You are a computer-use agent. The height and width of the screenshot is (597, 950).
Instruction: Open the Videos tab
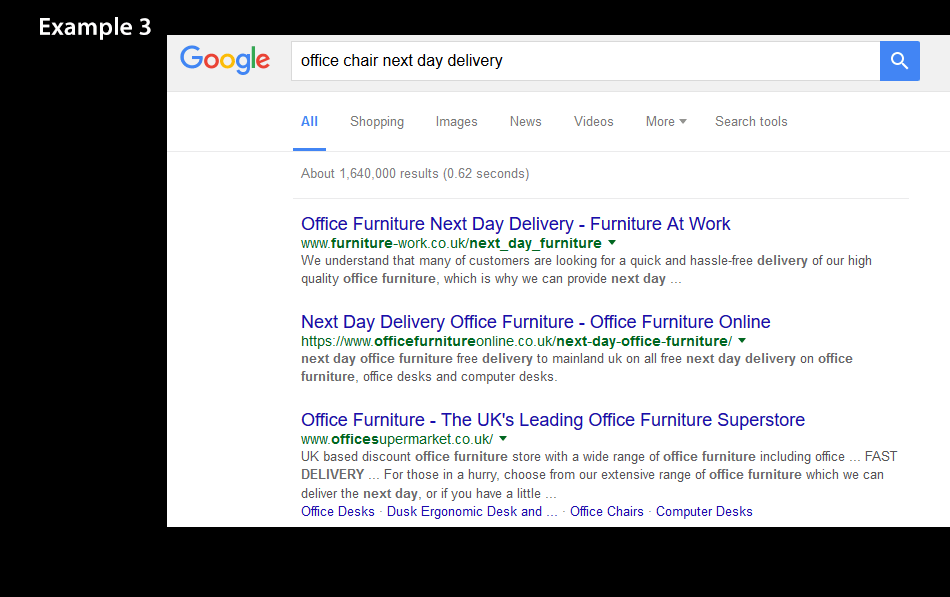tap(594, 121)
